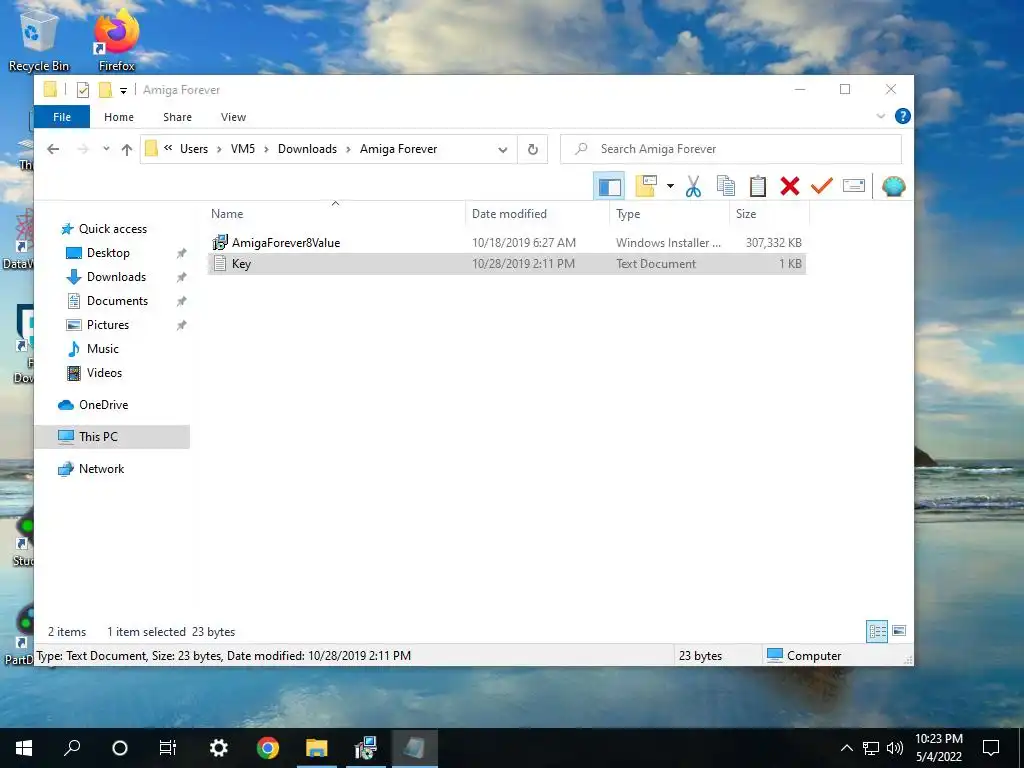Click the Rename toolbar icon
The width and height of the screenshot is (1024, 768).
[x=854, y=186]
